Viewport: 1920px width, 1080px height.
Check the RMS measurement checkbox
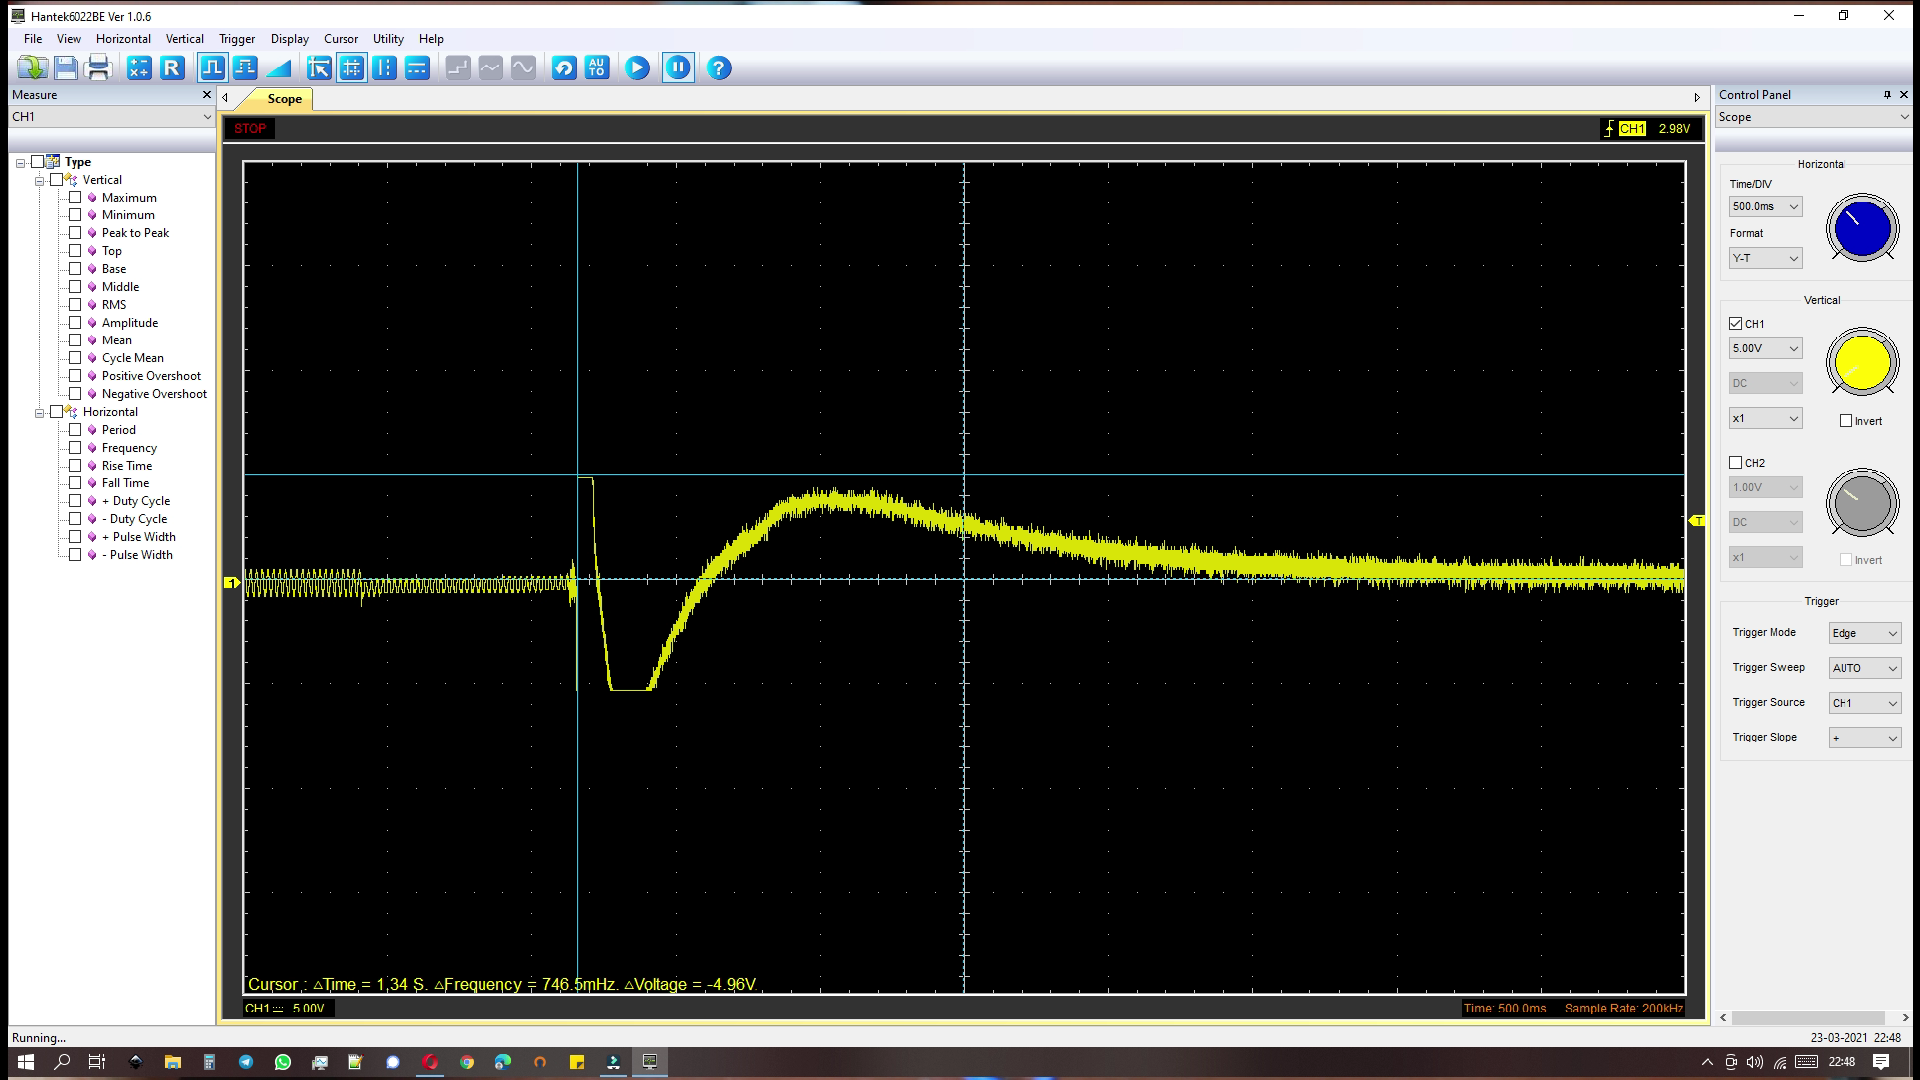click(x=75, y=305)
